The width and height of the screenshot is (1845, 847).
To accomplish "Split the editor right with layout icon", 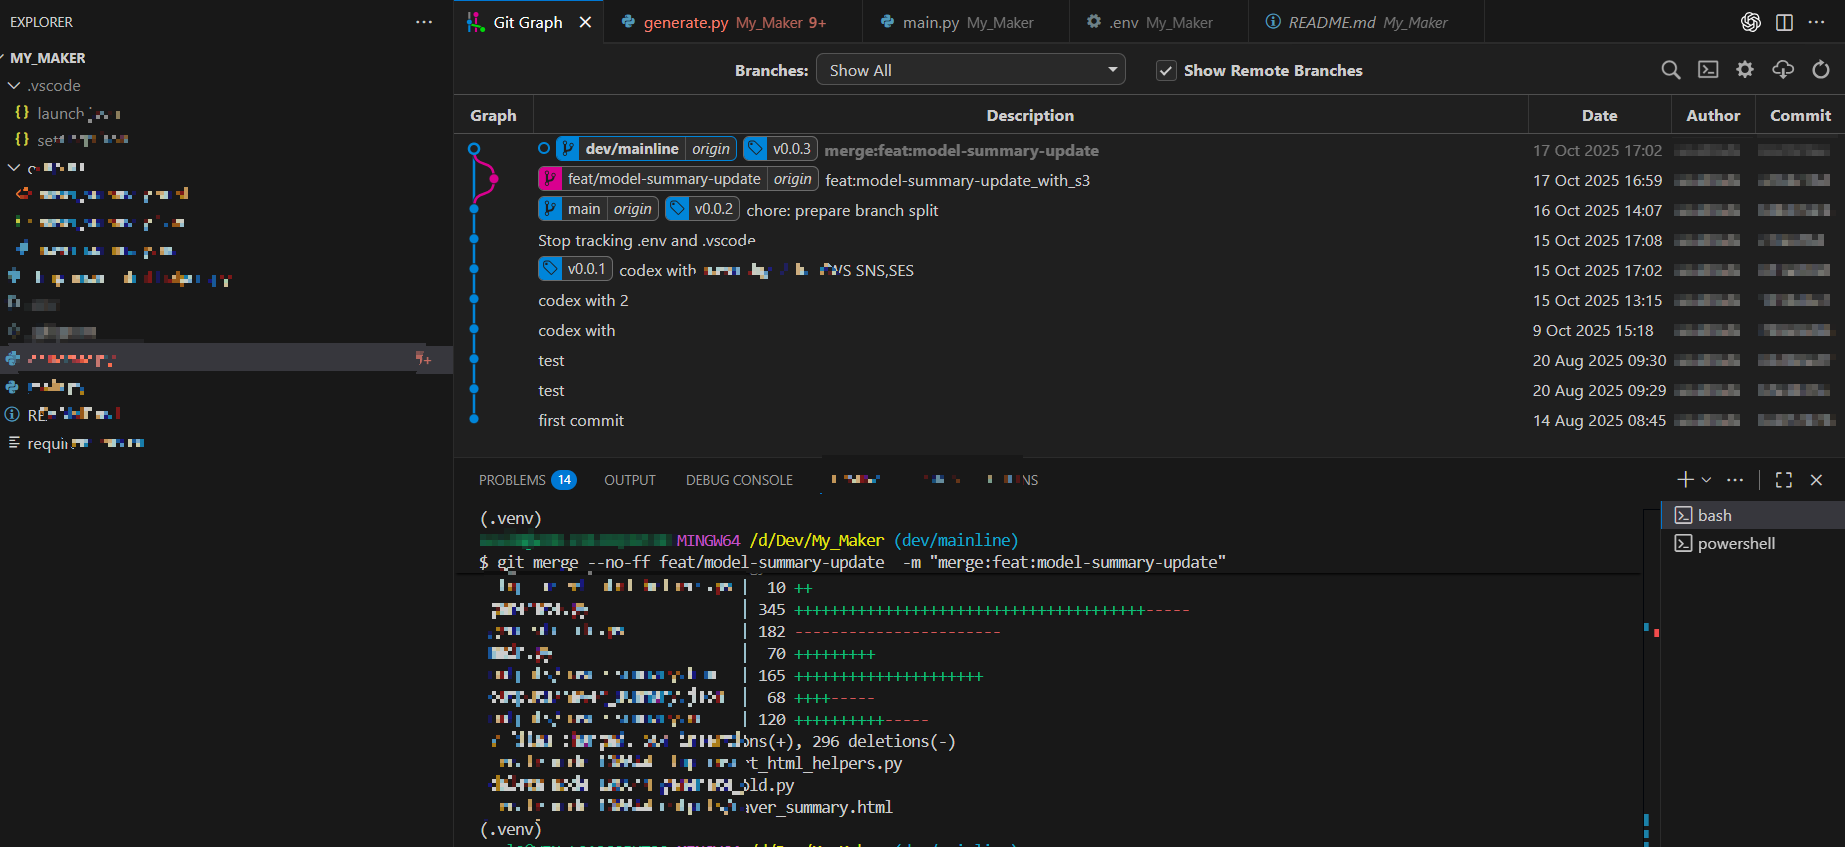I will click(1784, 22).
